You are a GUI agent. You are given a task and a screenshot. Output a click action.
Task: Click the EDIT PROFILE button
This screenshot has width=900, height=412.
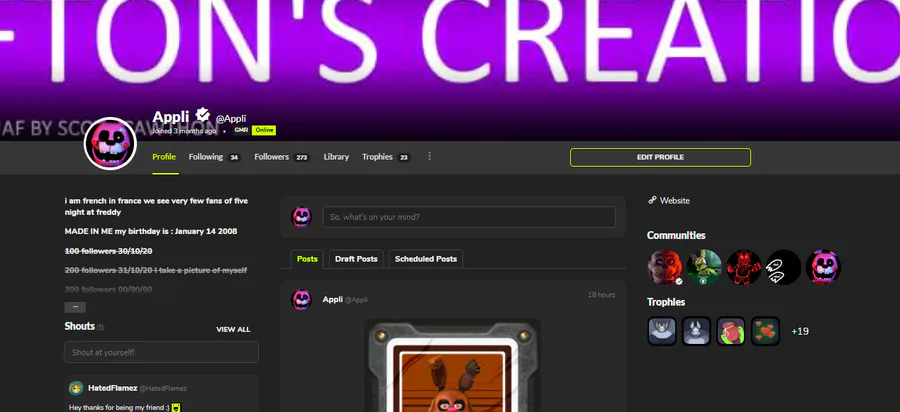[660, 157]
